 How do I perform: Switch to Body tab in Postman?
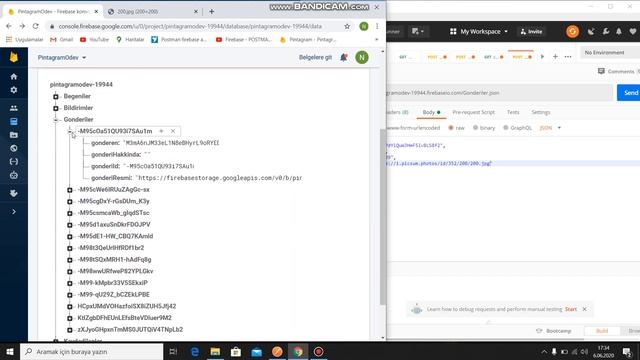431,112
